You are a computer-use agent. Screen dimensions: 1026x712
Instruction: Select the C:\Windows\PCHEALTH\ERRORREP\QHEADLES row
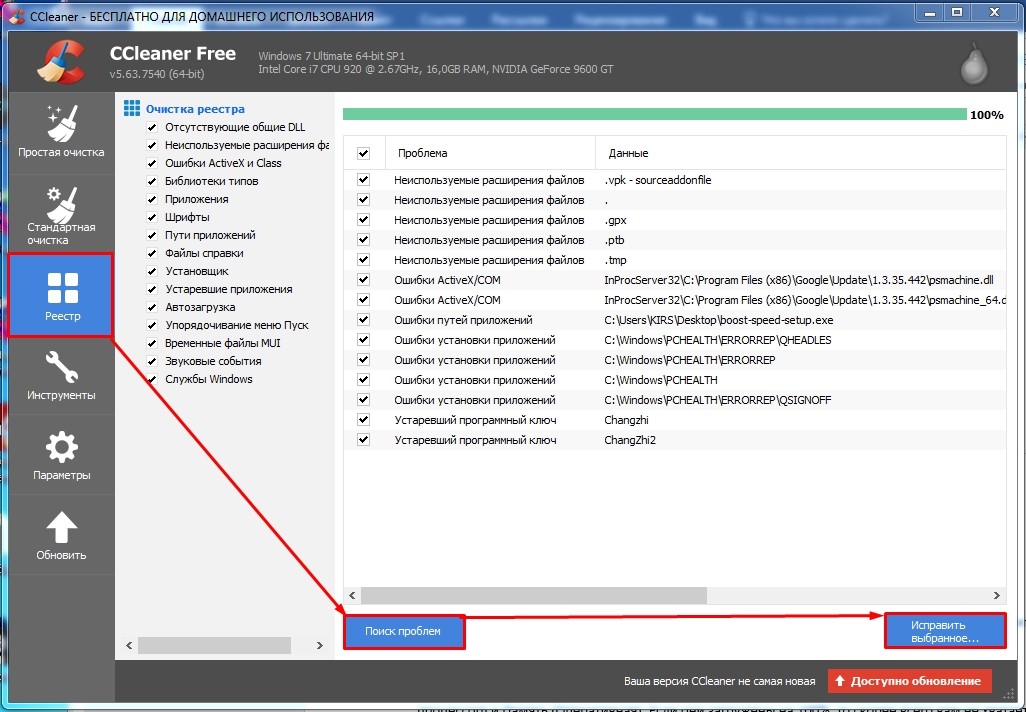675,340
